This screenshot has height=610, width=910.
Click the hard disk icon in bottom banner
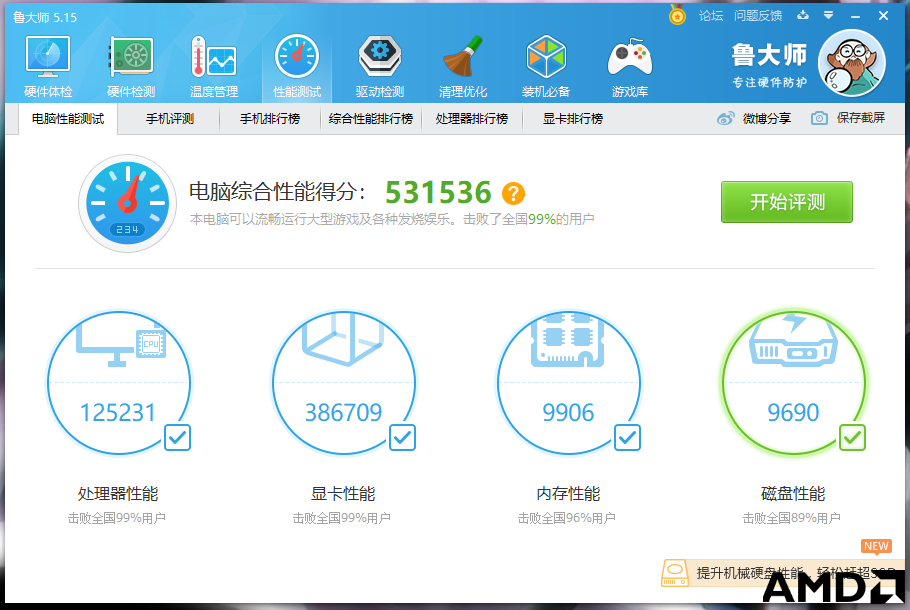click(675, 573)
